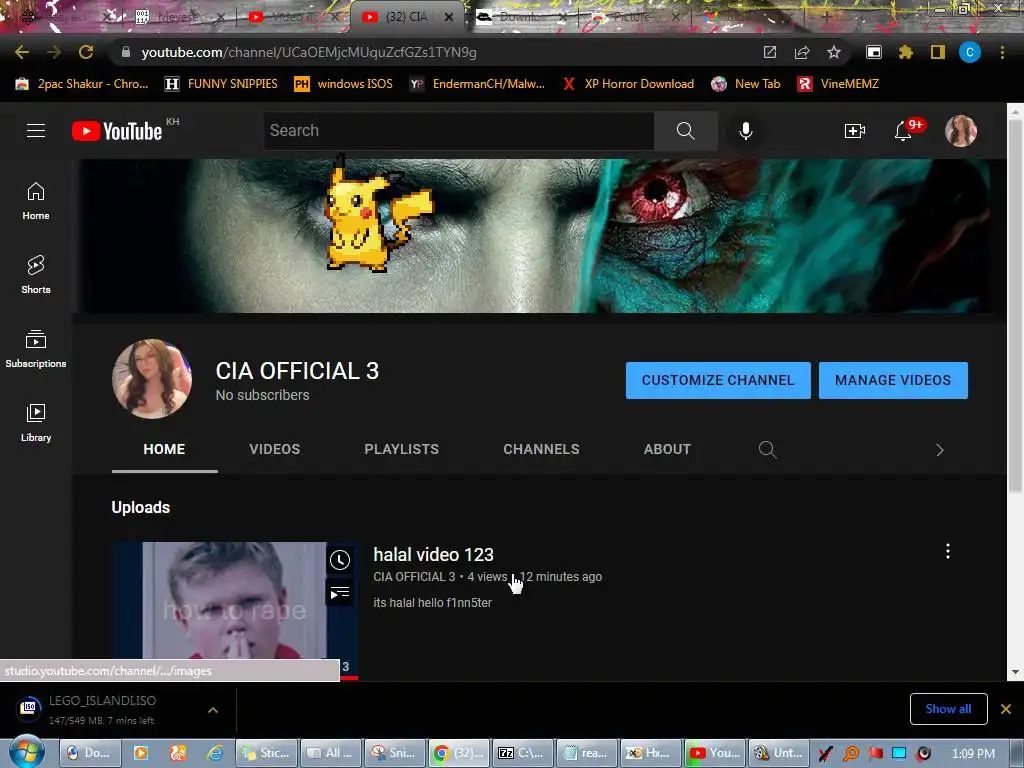Select the HOME channel tab
This screenshot has height=768, width=1024.
[165, 449]
